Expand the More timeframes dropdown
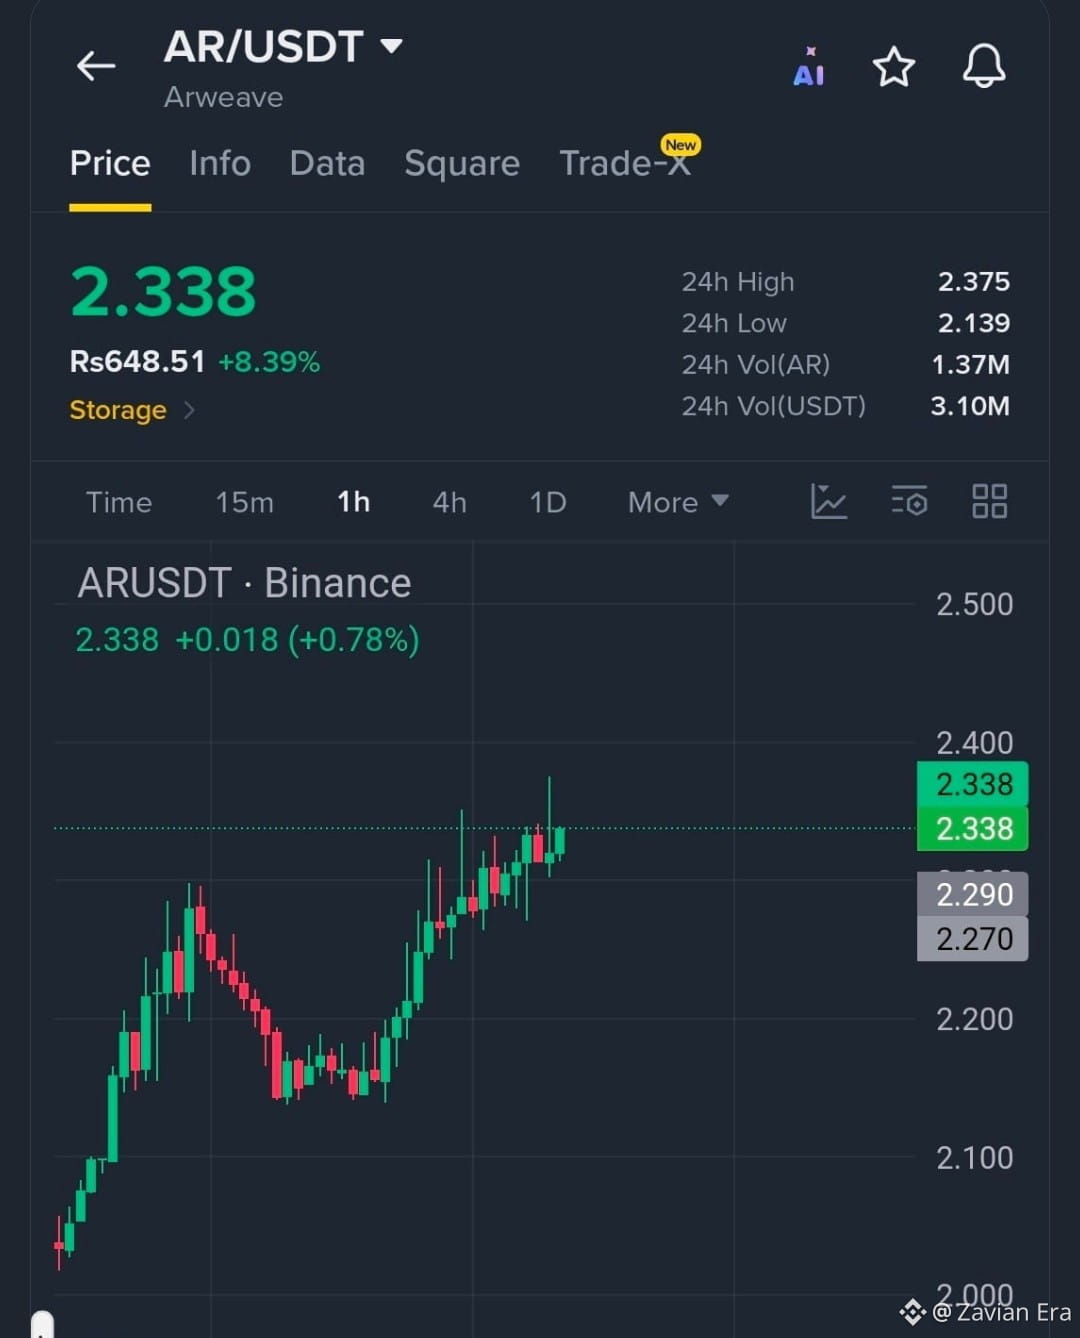This screenshot has height=1338, width=1080. click(x=677, y=502)
